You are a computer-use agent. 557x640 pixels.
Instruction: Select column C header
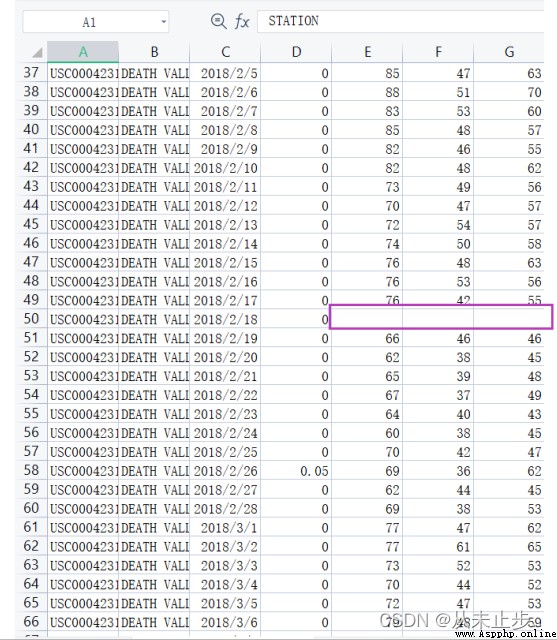225,52
